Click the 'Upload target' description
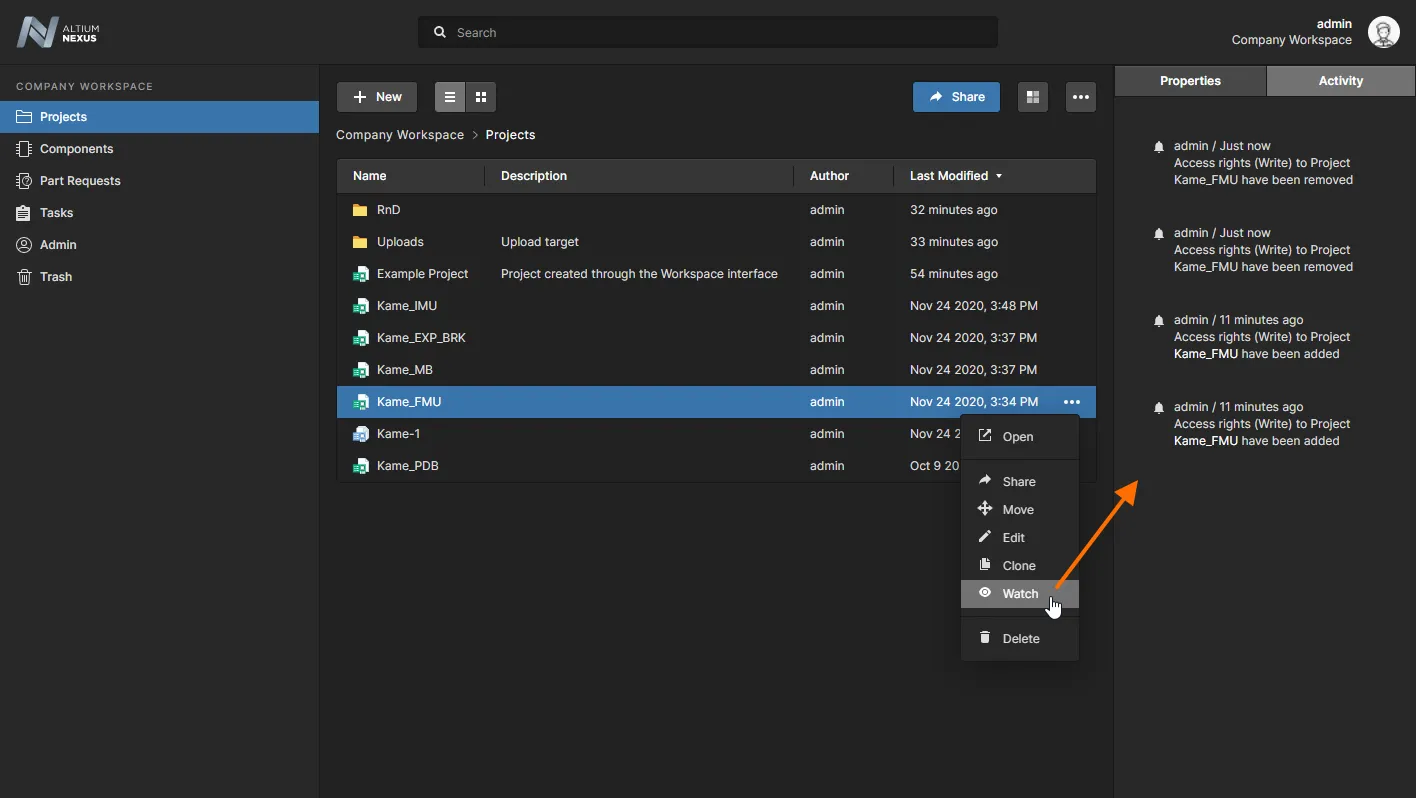This screenshot has height=798, width=1416. (540, 242)
